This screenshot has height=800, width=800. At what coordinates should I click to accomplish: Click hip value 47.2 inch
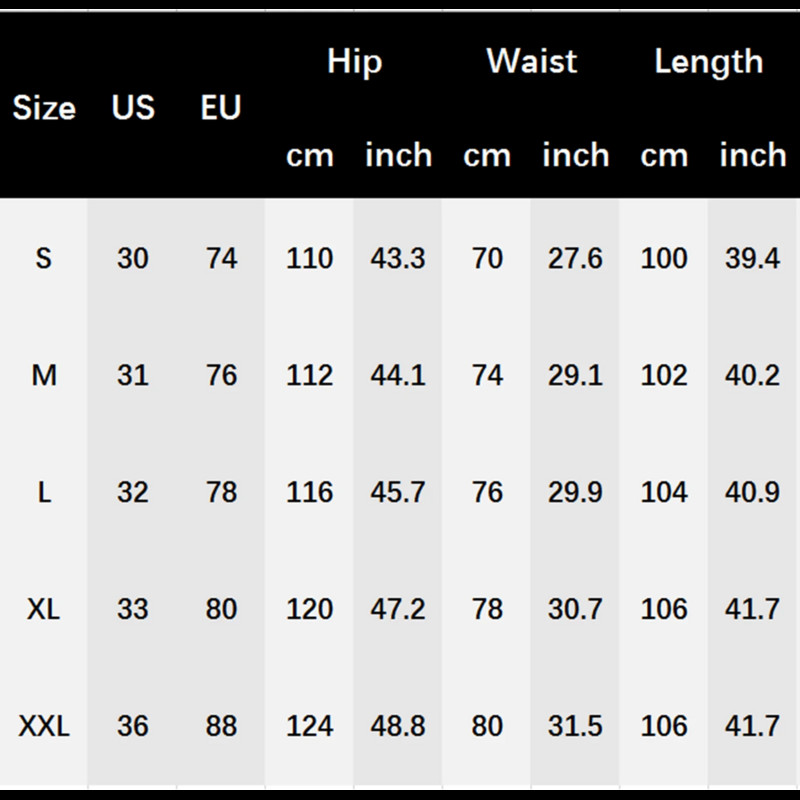pos(398,609)
